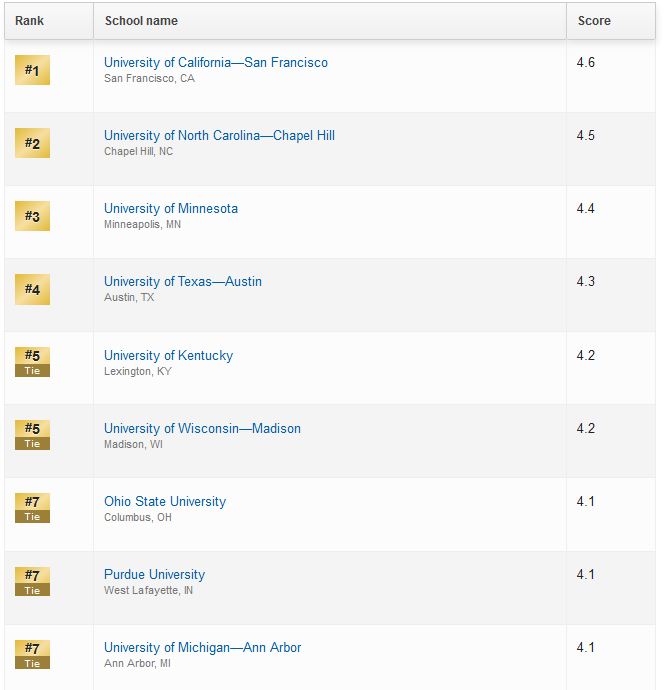This screenshot has width=665, height=690.
Task: Select the 'San Francisco, CA' location text
Action: [x=149, y=78]
